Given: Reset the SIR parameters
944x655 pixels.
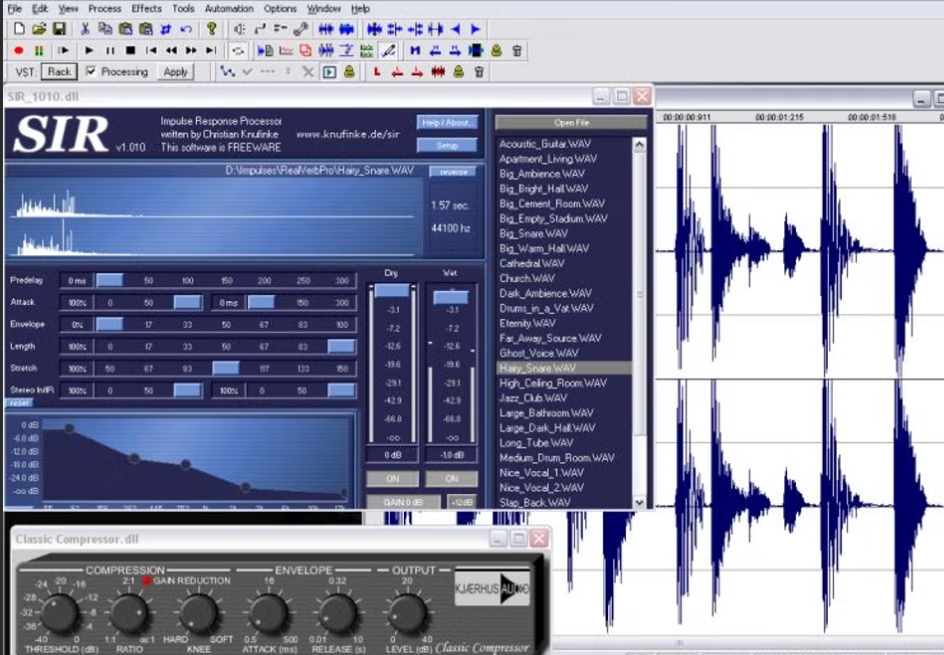Looking at the screenshot, I should 19,403.
